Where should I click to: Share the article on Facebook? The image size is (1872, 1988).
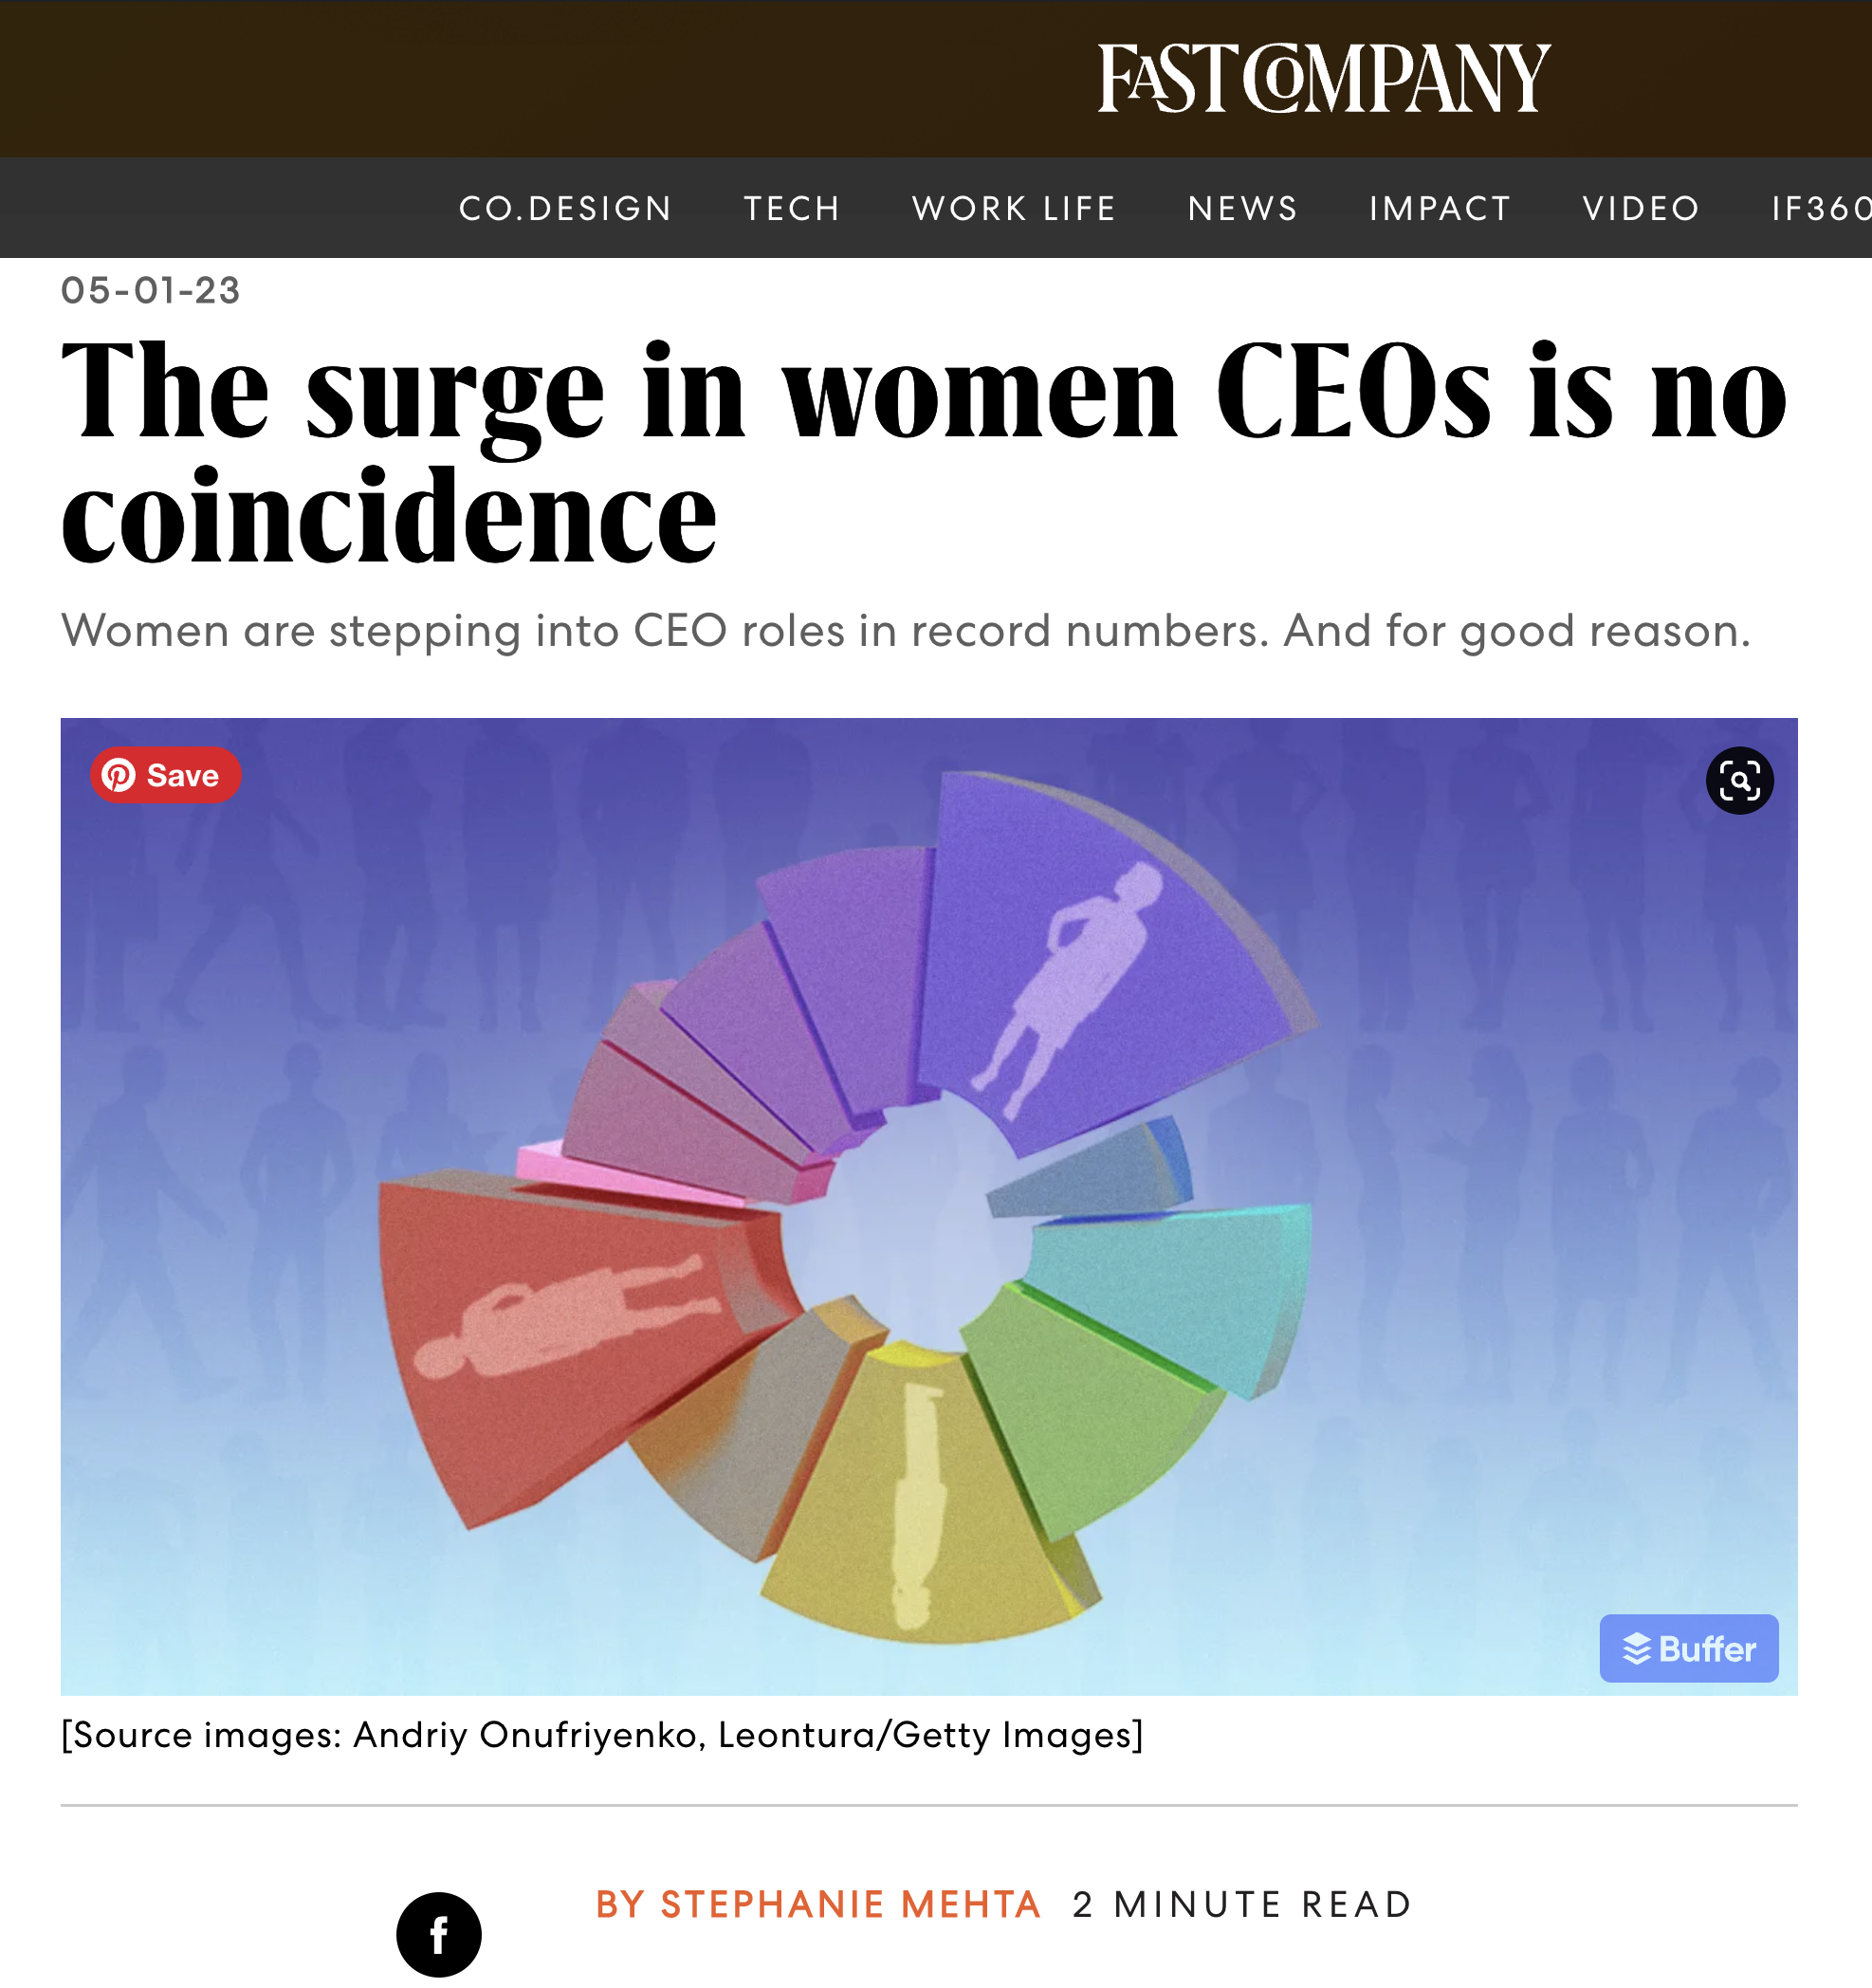coord(438,1934)
